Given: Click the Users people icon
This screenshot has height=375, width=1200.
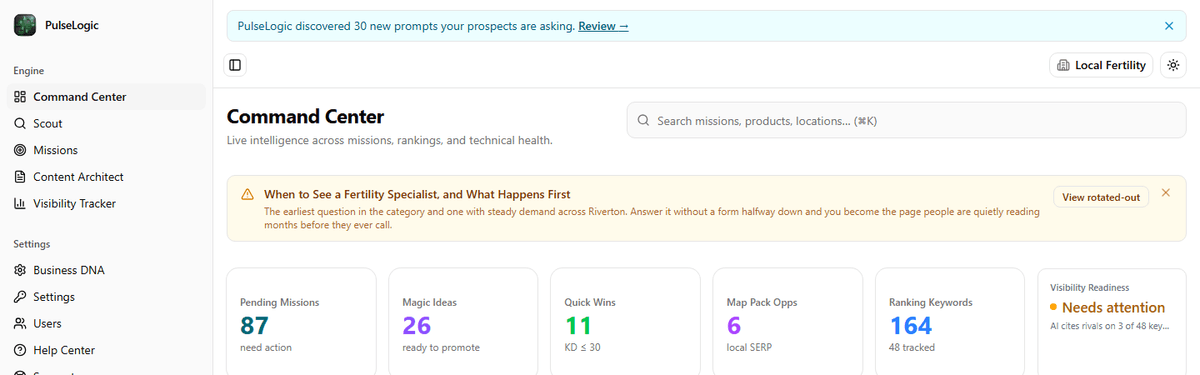Looking at the screenshot, I should 20,323.
